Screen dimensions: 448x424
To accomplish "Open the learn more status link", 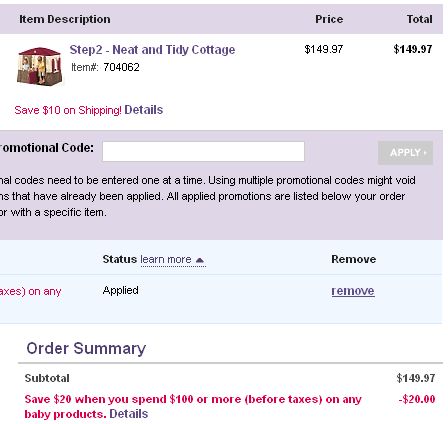I will [x=166, y=259].
